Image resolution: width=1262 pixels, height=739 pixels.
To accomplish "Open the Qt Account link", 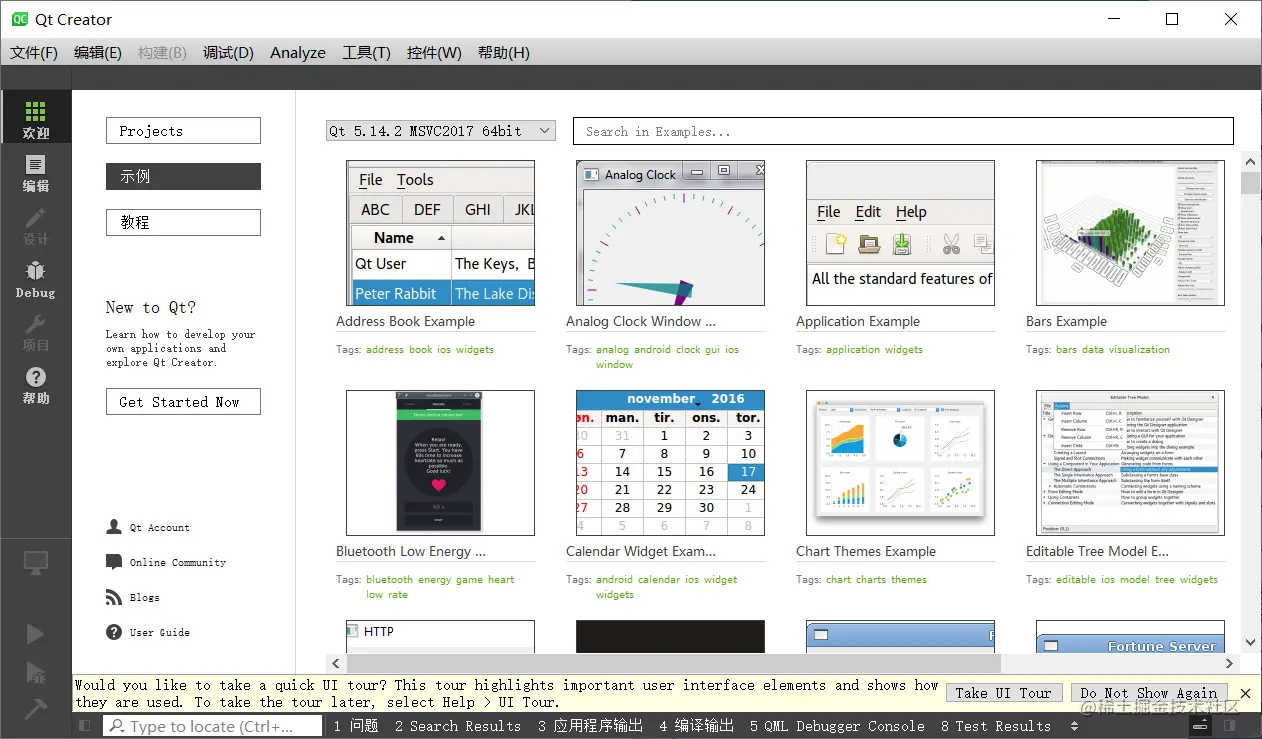I will tap(160, 527).
